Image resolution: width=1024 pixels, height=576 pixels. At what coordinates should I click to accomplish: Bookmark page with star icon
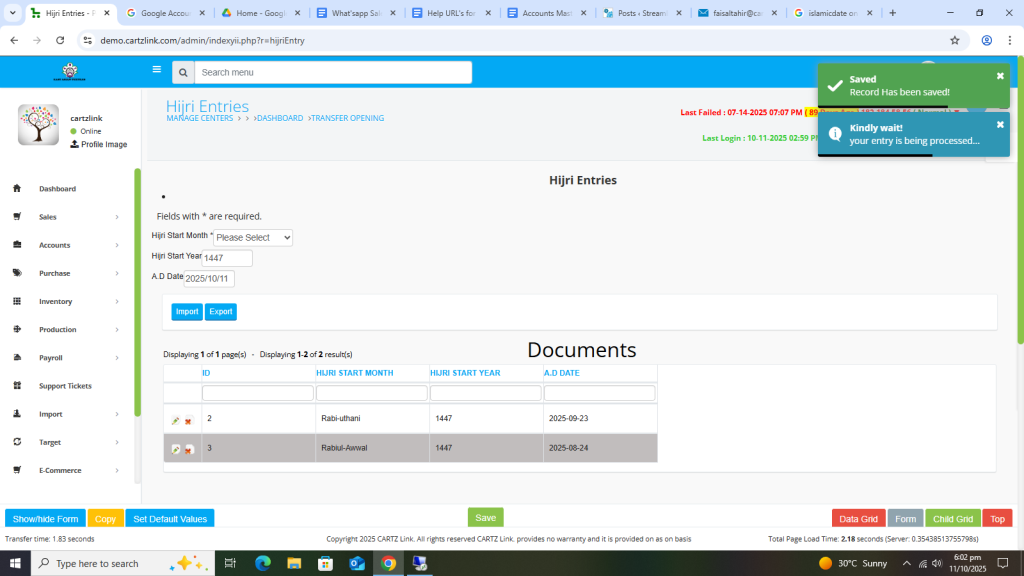click(955, 40)
